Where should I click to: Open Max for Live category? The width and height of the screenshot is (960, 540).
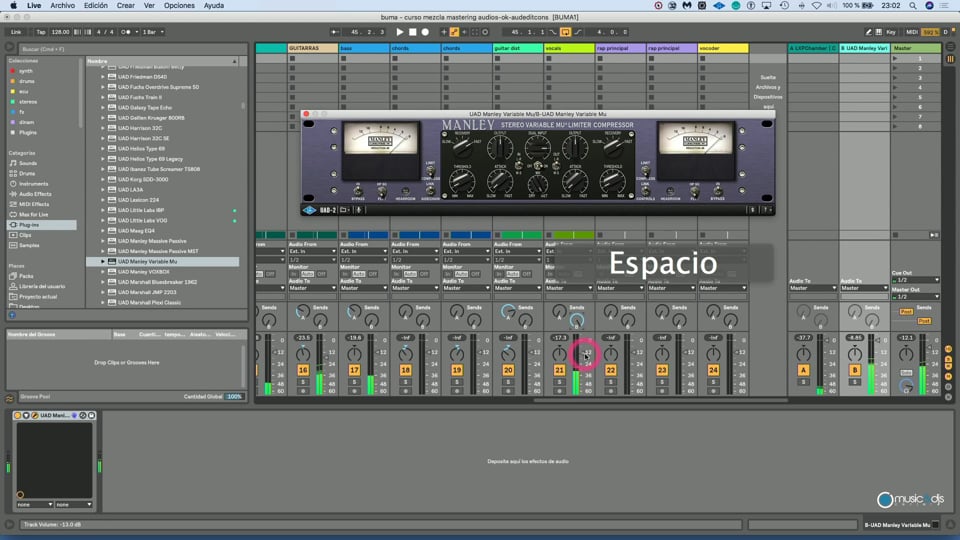[x=33, y=214]
